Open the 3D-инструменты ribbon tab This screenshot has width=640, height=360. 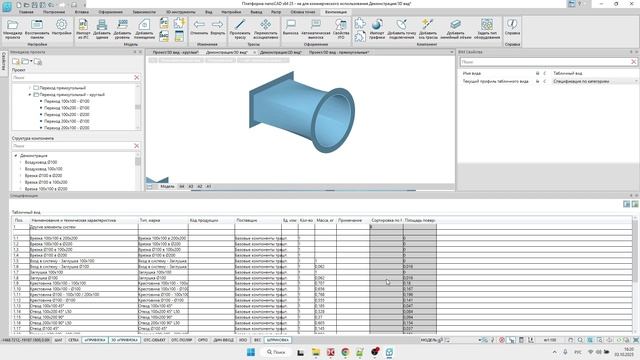(180, 12)
